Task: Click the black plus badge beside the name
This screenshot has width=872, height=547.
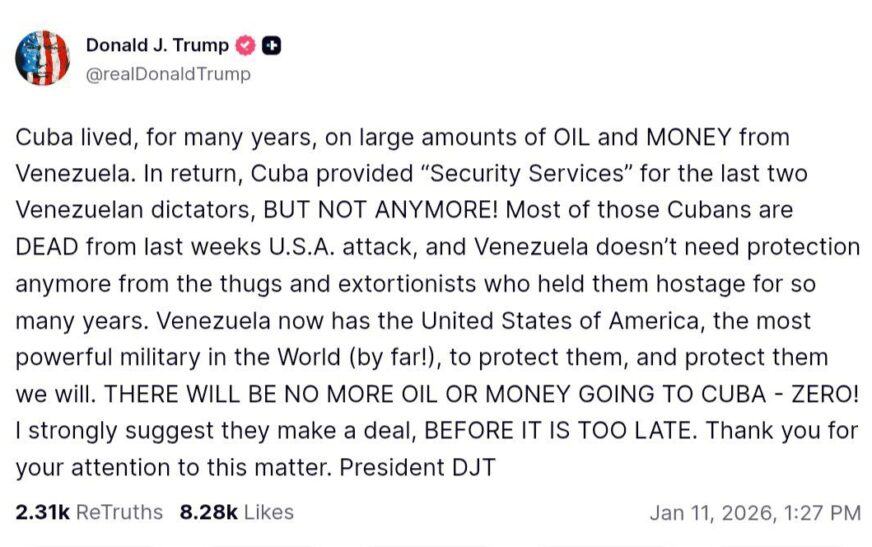Action: click(x=272, y=45)
